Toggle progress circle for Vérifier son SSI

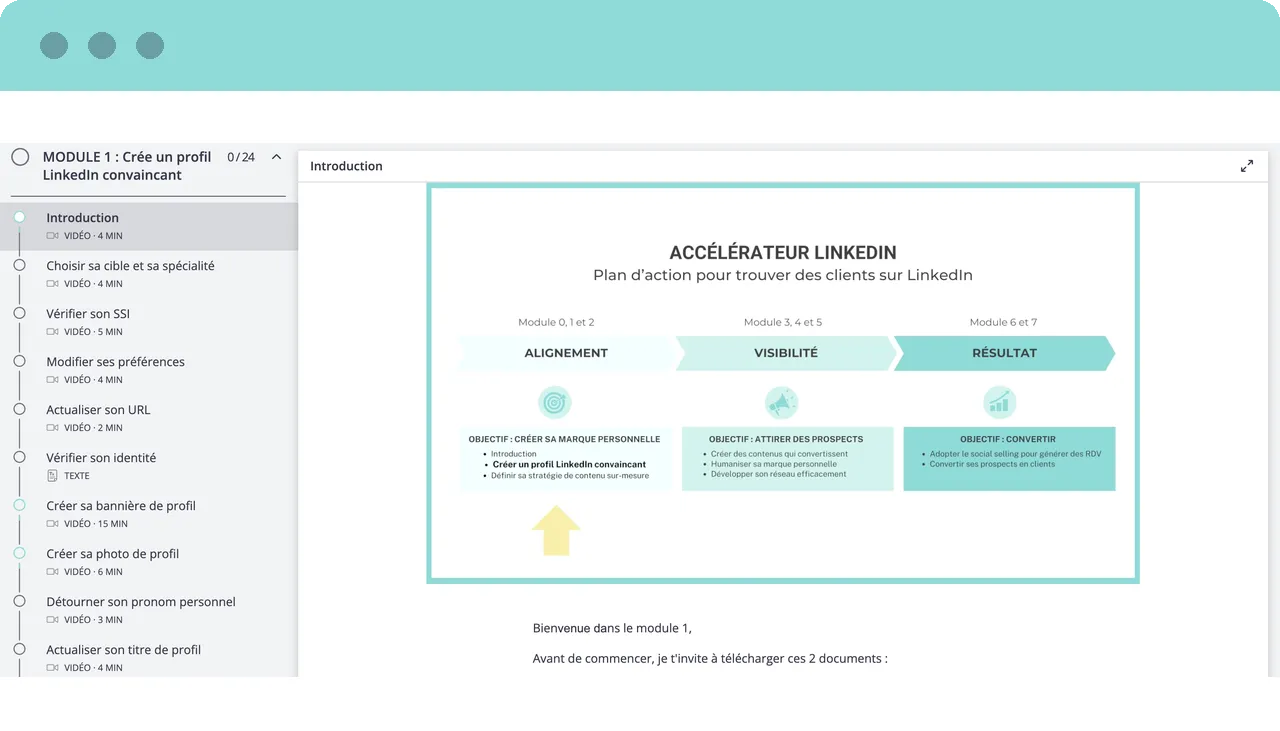click(19, 313)
